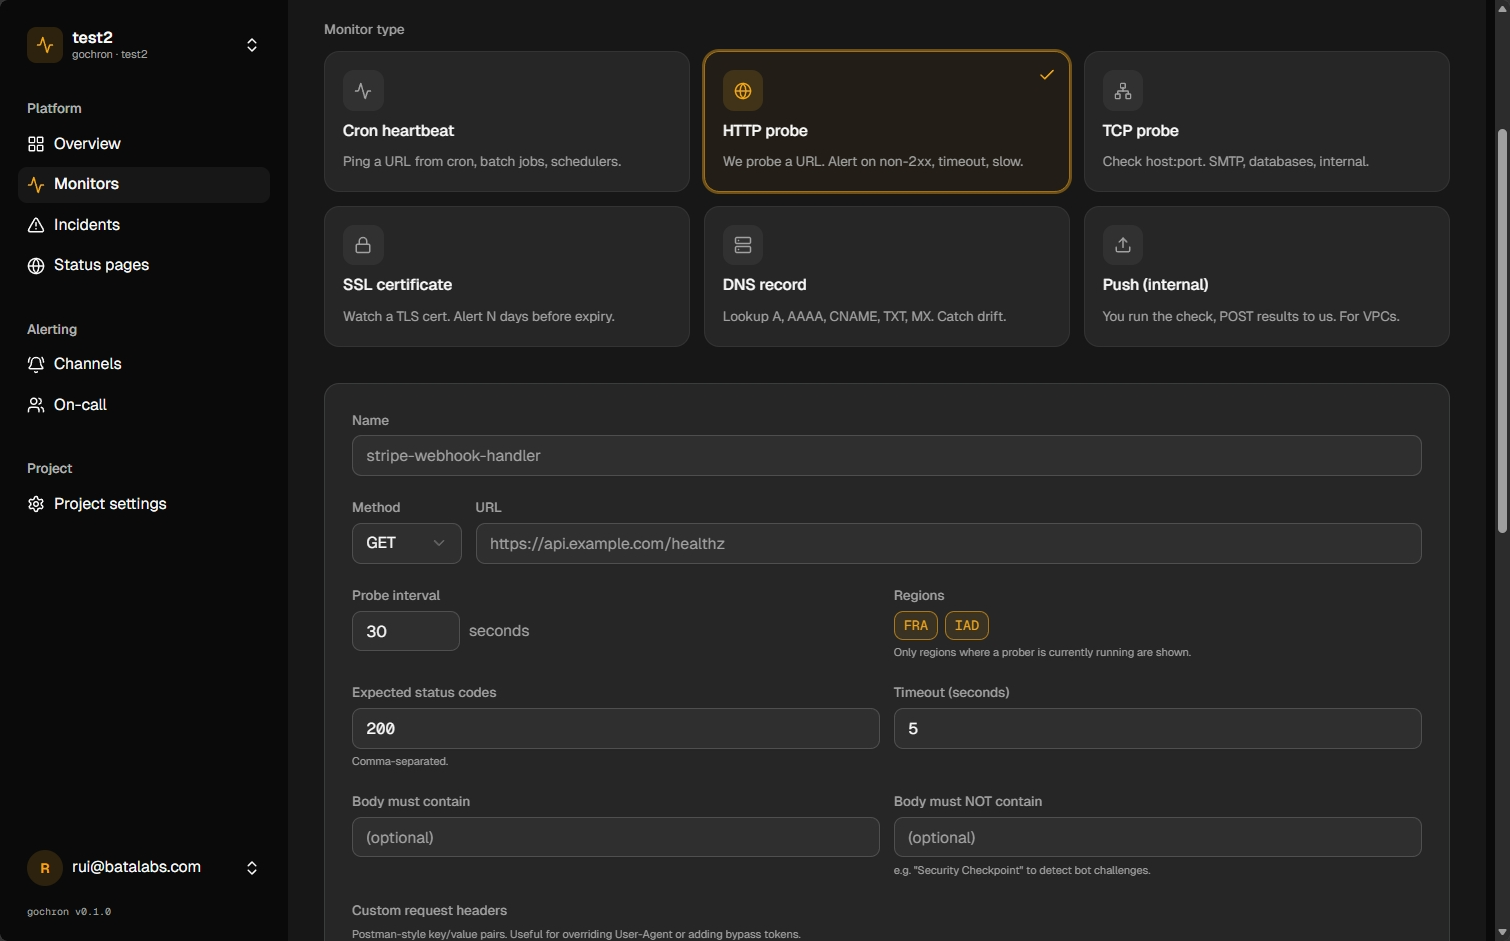Click the Regions label
The image size is (1510, 941).
[919, 595]
